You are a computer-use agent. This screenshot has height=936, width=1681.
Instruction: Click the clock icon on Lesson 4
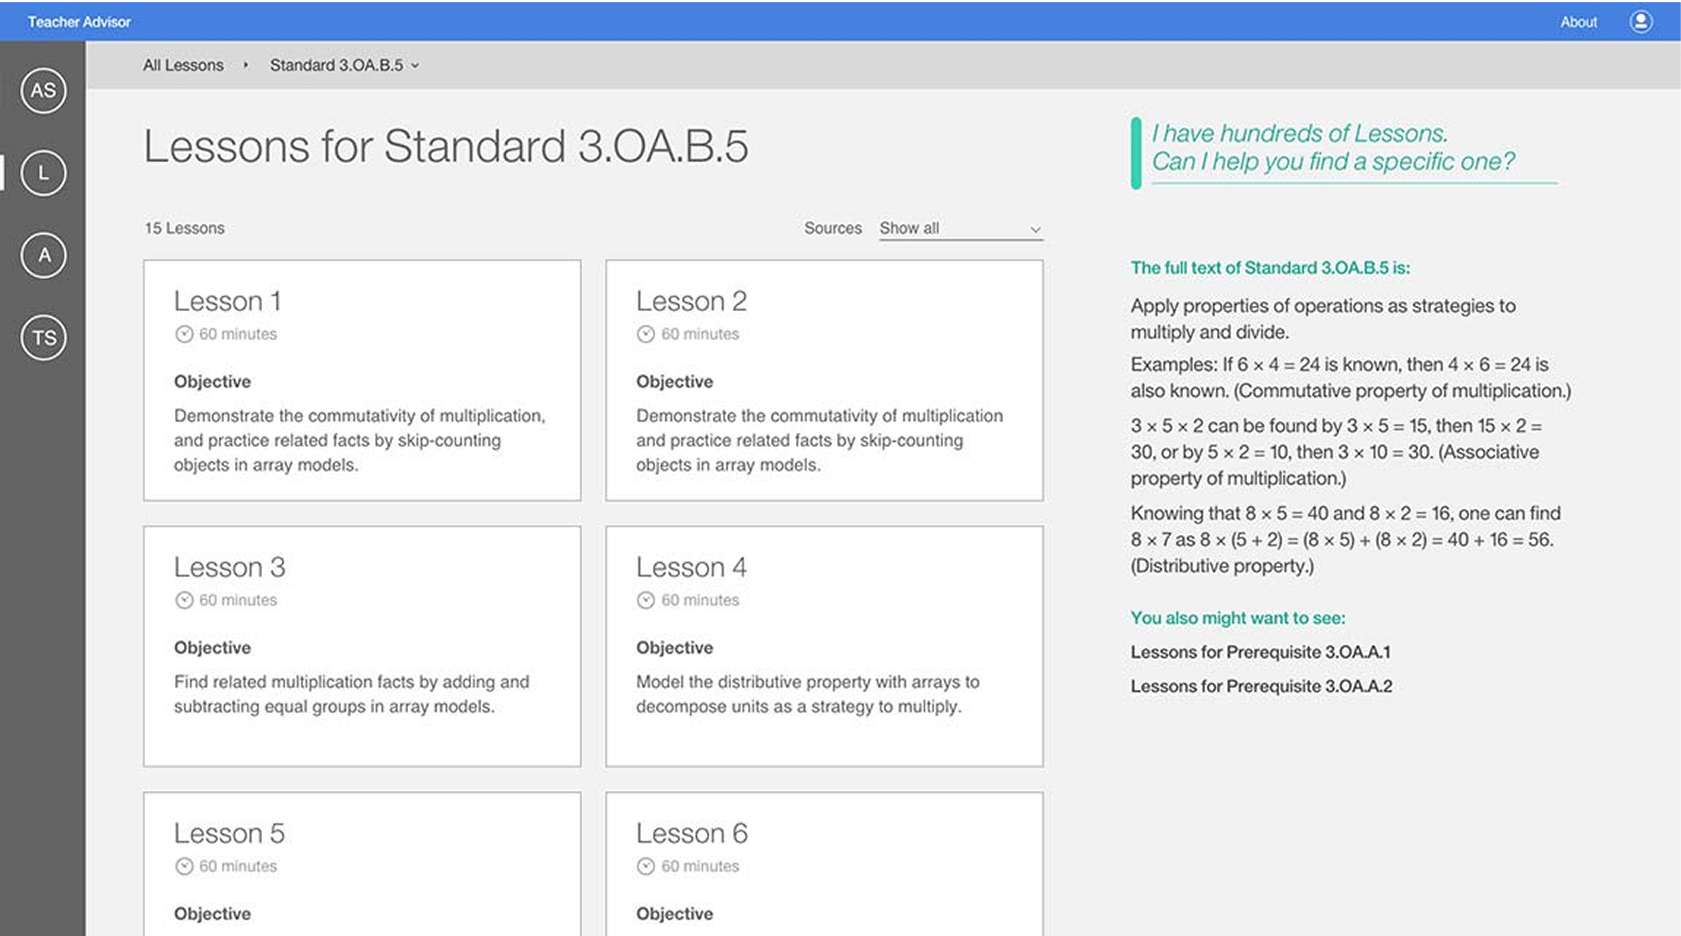coord(646,600)
